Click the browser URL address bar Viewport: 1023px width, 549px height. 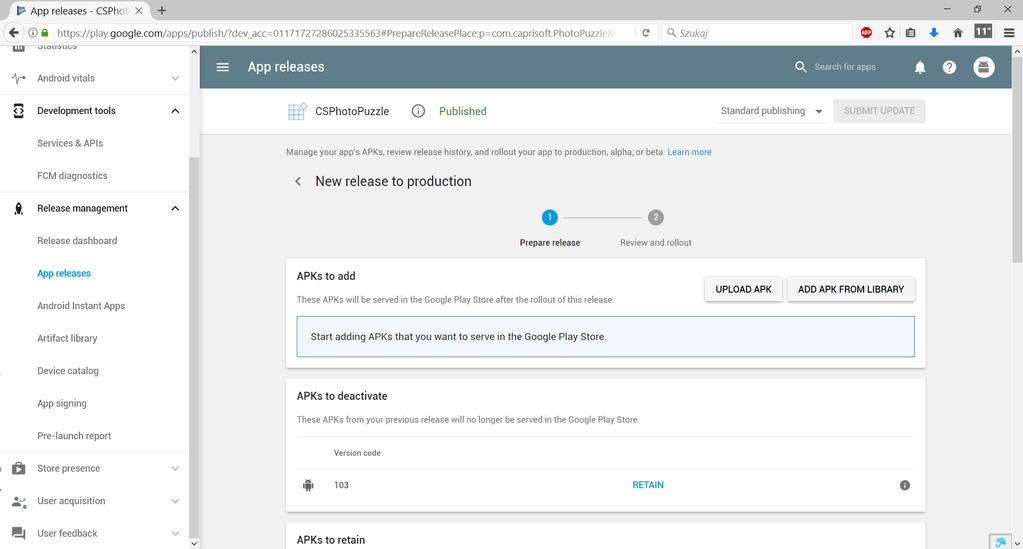(x=336, y=33)
